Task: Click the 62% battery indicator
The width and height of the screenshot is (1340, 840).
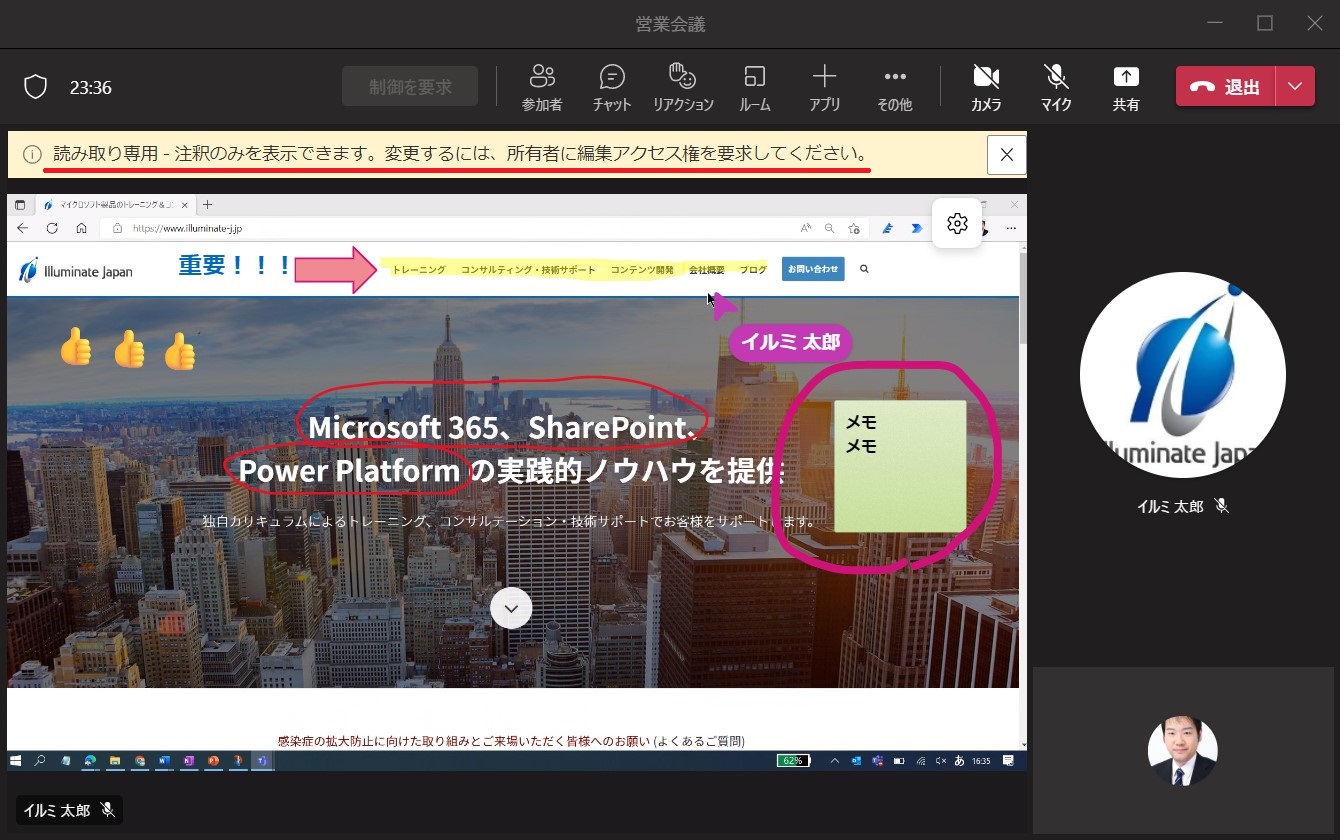Action: [x=793, y=761]
